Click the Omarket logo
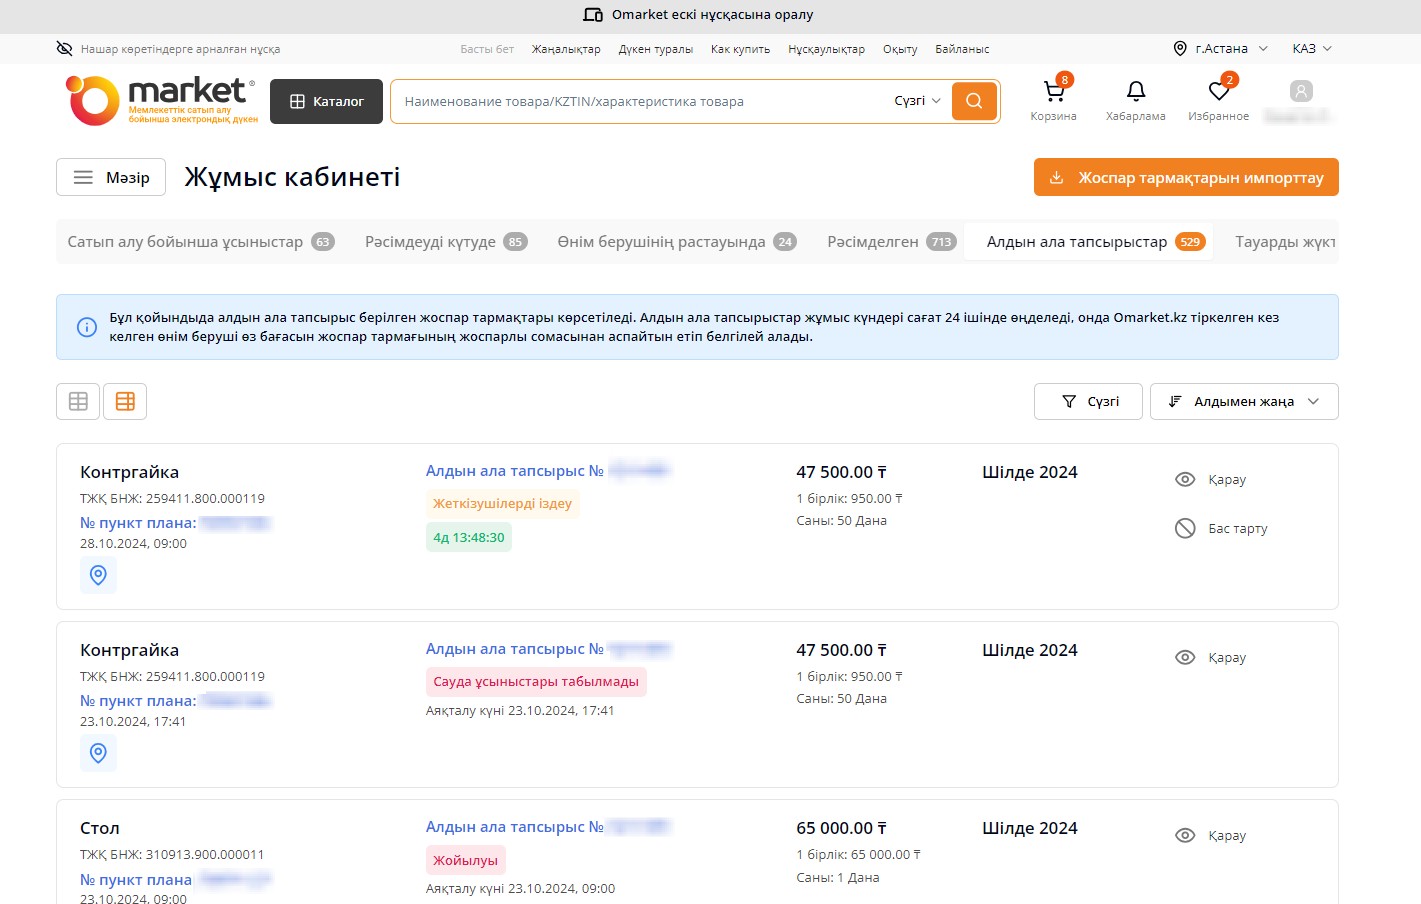This screenshot has height=904, width=1421. click(160, 101)
